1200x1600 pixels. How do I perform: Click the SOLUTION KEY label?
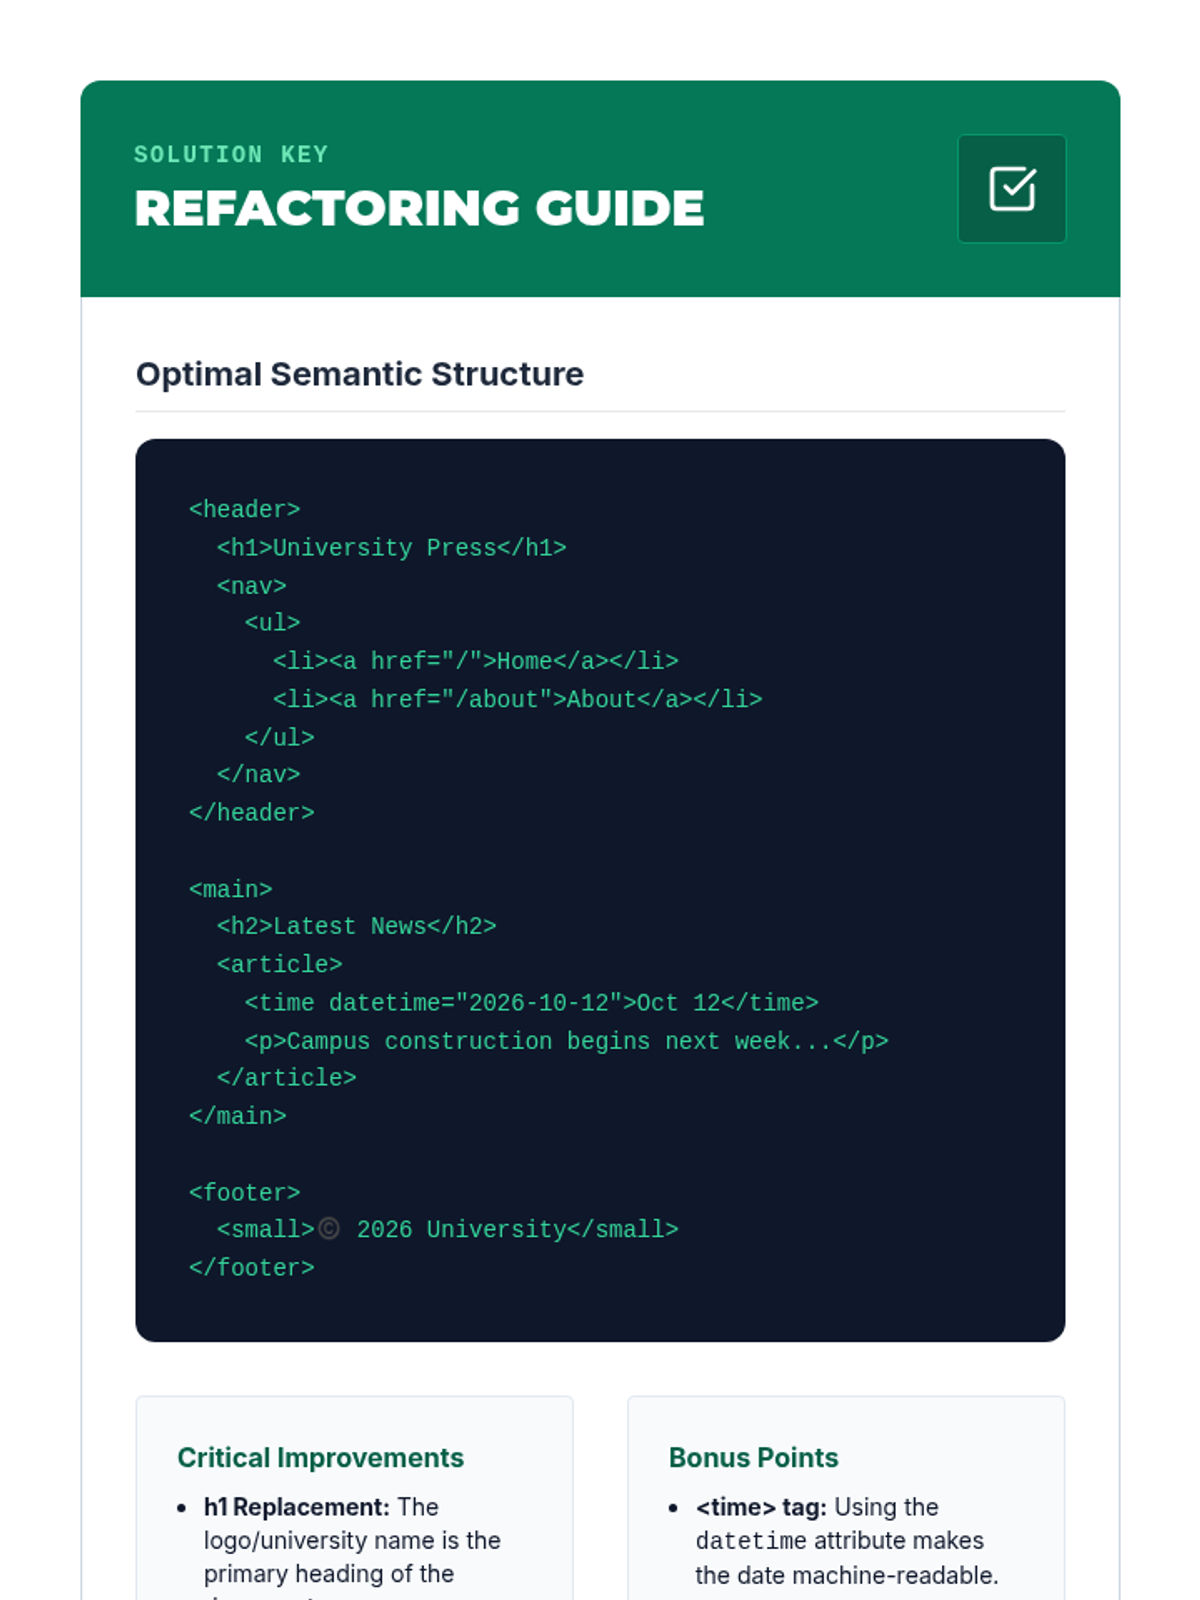tap(231, 155)
